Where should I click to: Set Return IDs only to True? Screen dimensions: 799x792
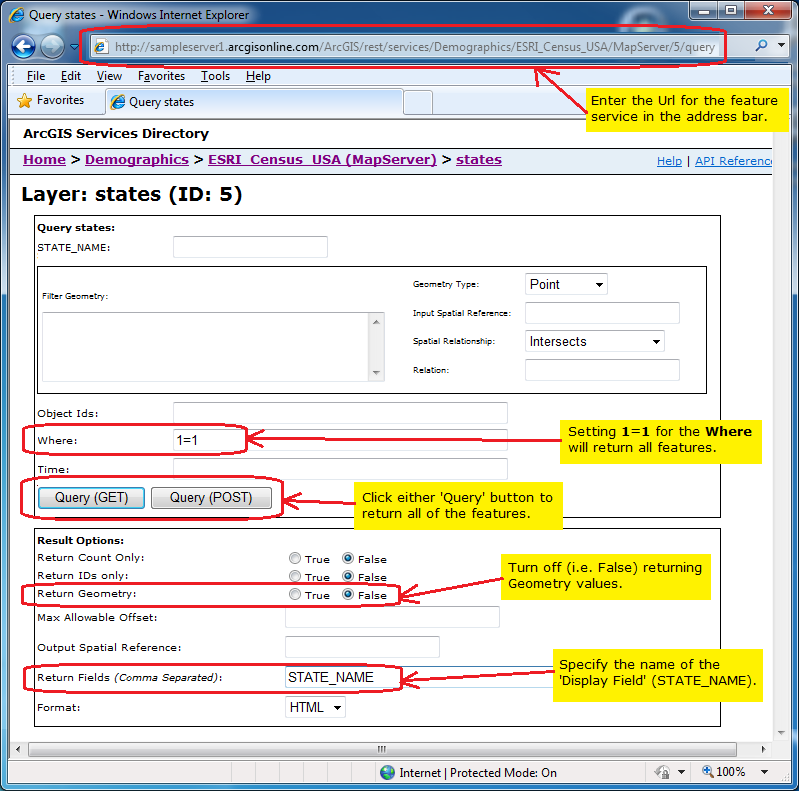(295, 576)
